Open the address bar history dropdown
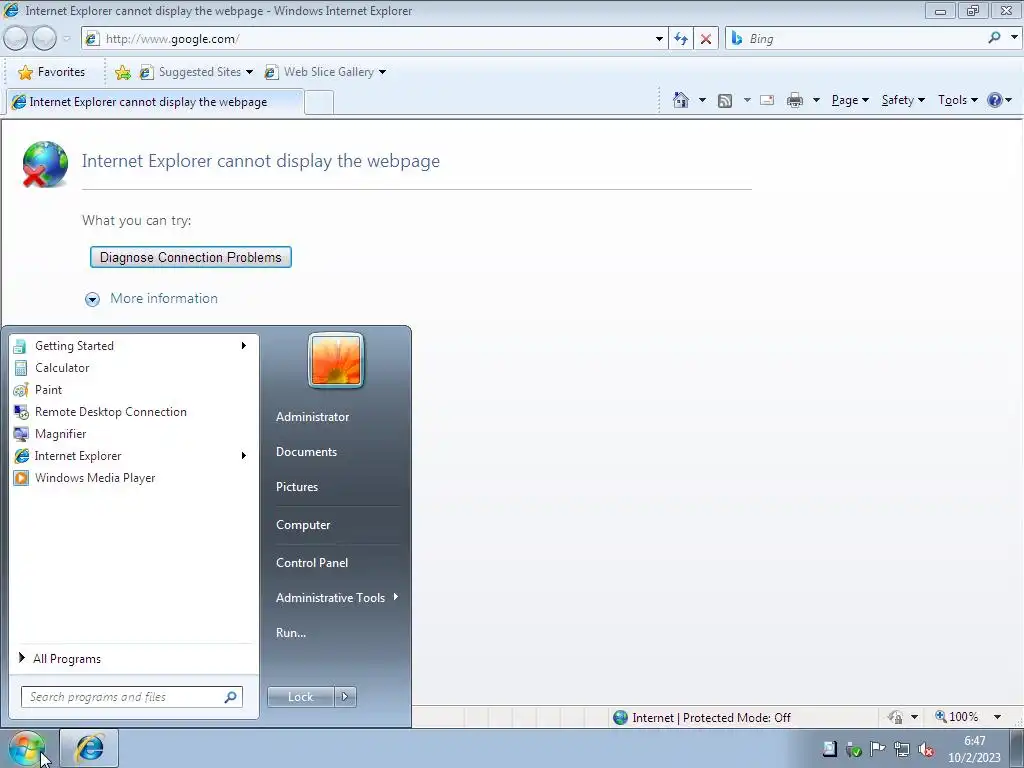The width and height of the screenshot is (1024, 768). click(x=659, y=39)
